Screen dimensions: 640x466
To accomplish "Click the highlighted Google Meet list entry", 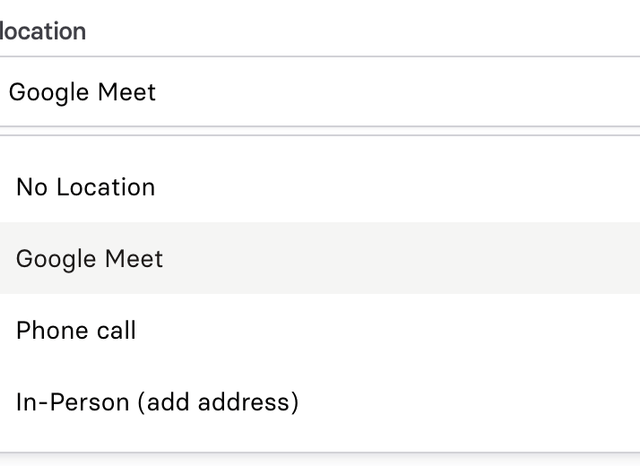I will point(90,259).
